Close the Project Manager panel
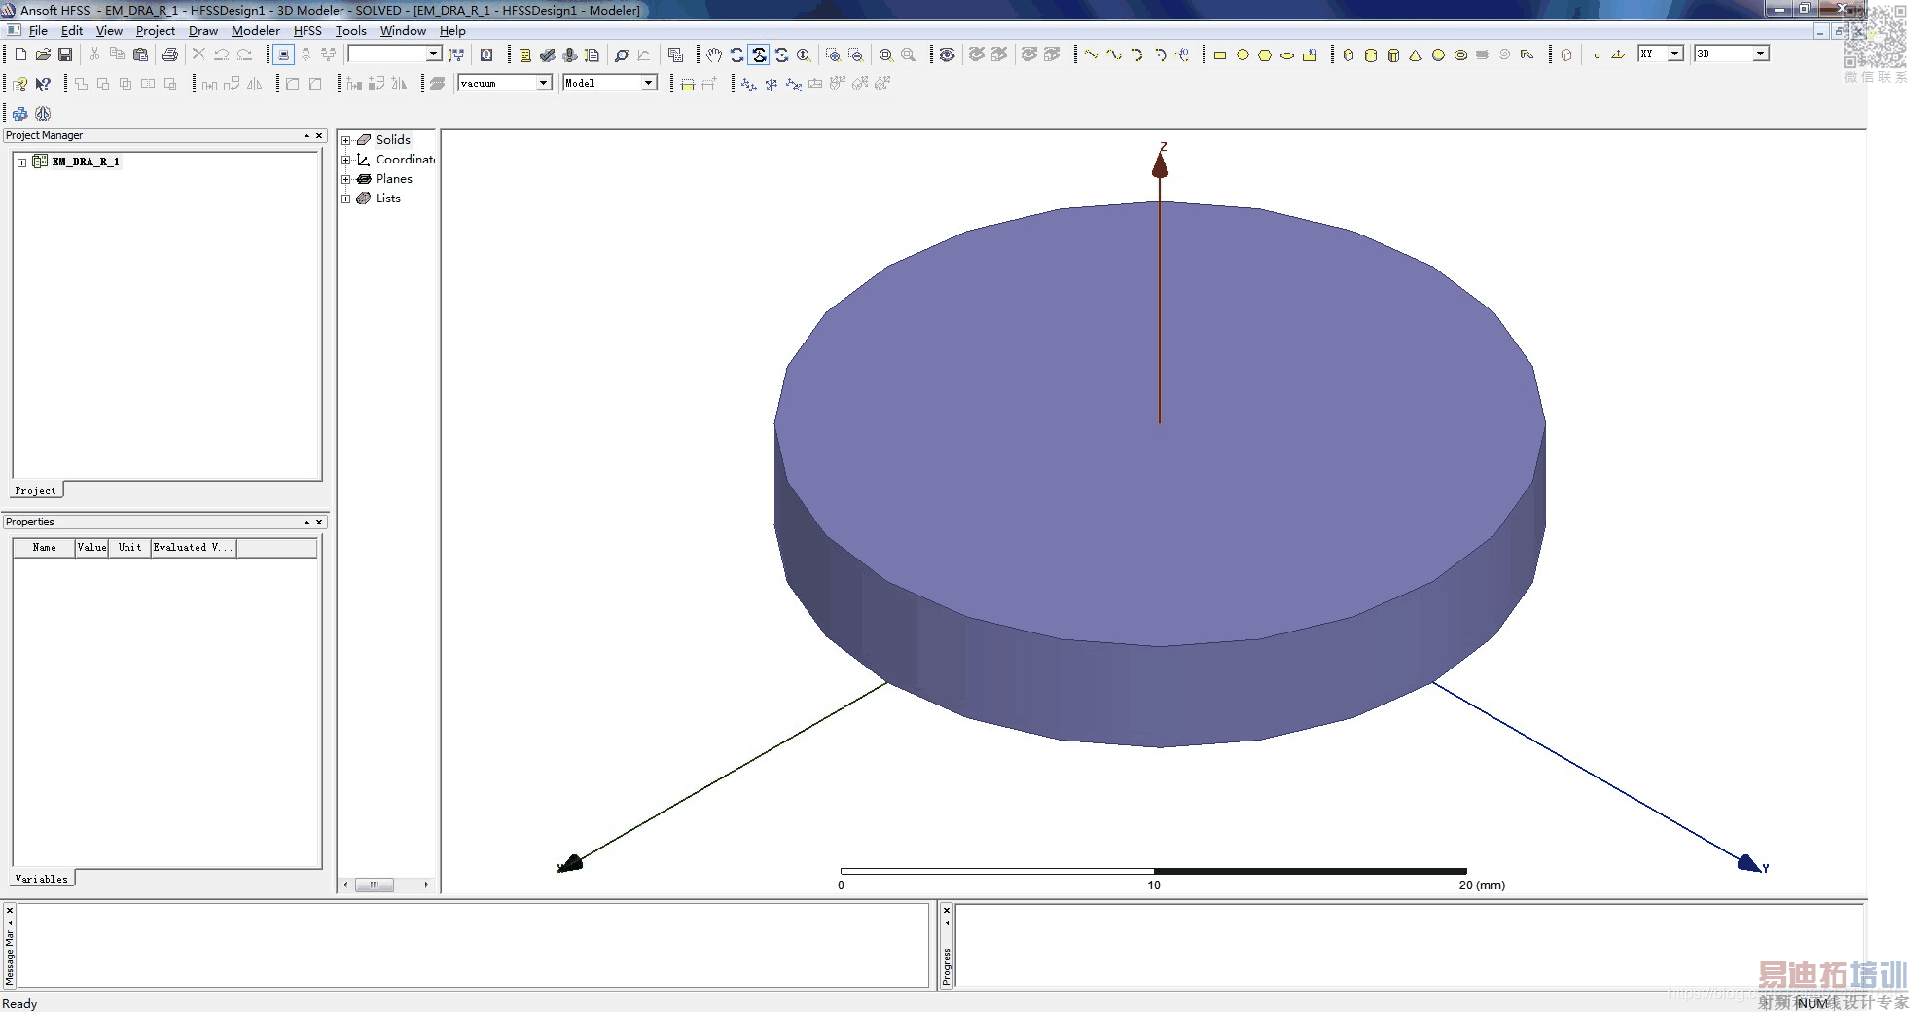Image resolution: width=1912 pixels, height=1012 pixels. pyautogui.click(x=319, y=135)
